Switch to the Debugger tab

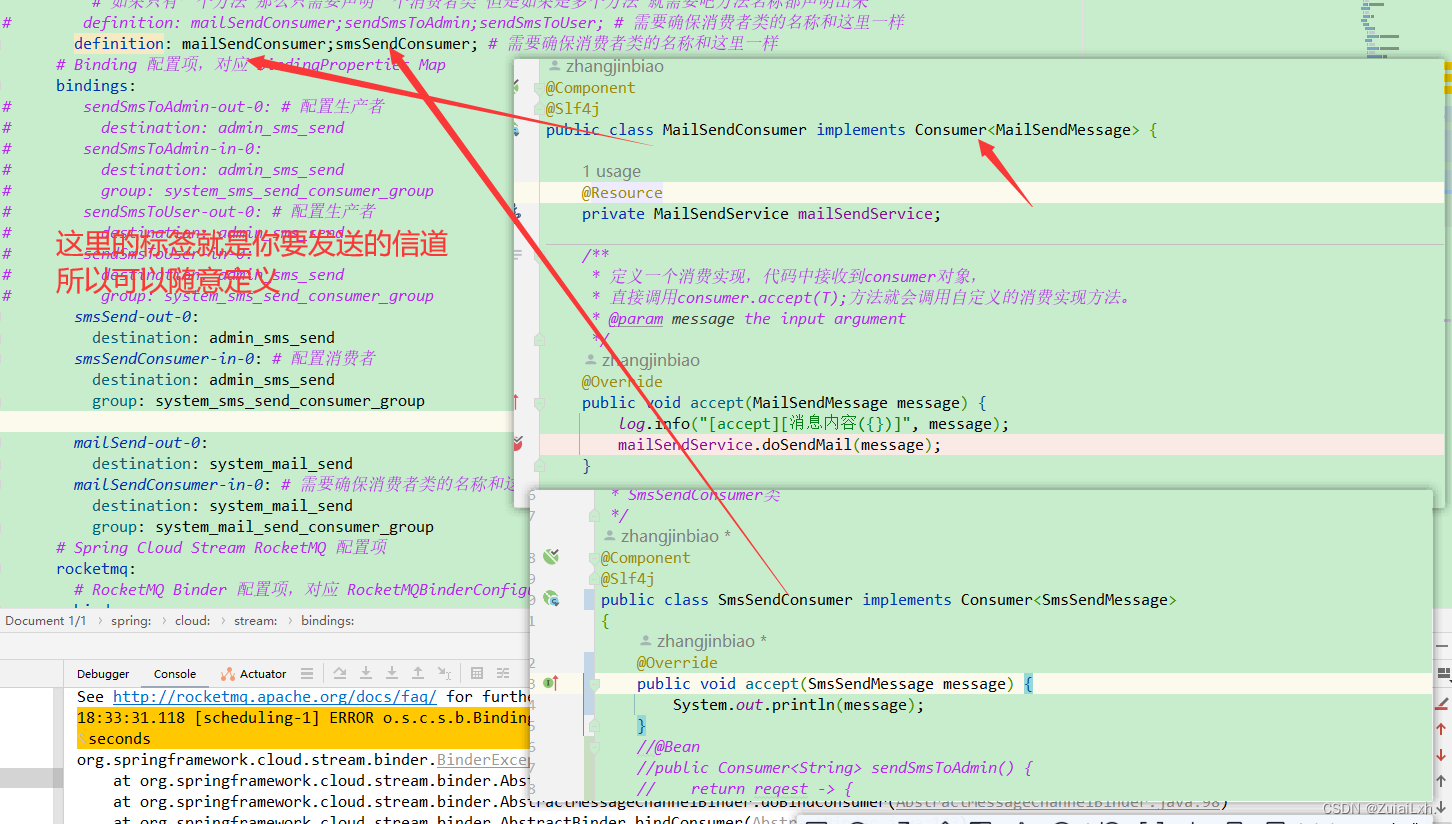(x=103, y=673)
